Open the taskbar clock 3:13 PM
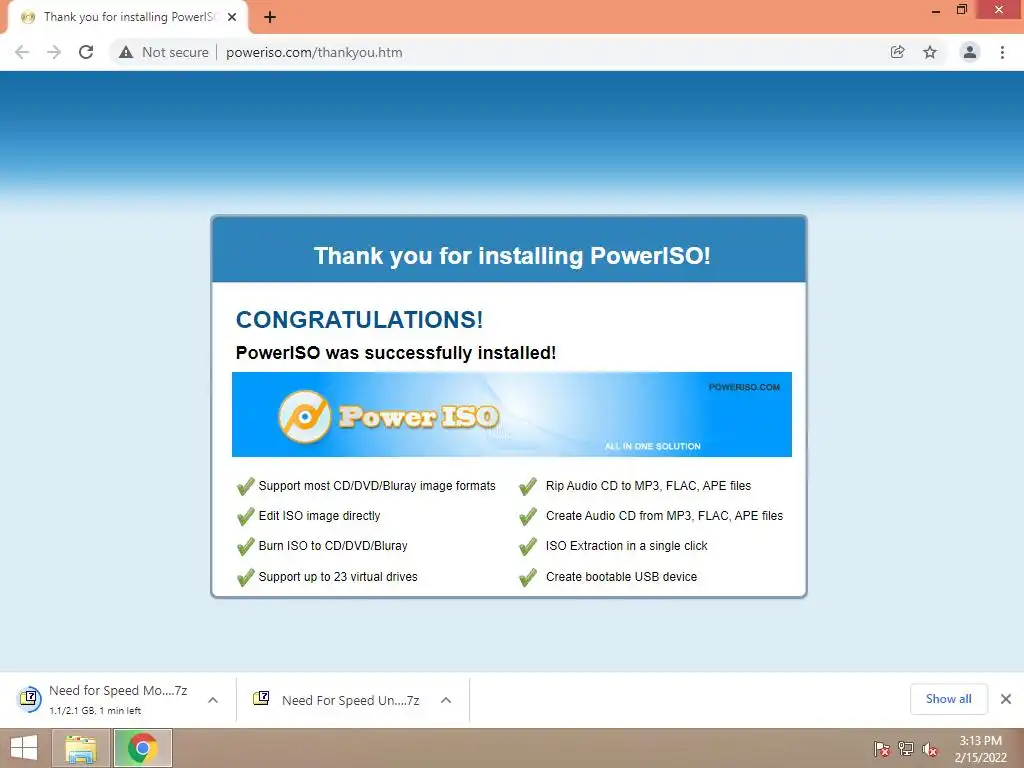The height and width of the screenshot is (768, 1024). coord(980,749)
